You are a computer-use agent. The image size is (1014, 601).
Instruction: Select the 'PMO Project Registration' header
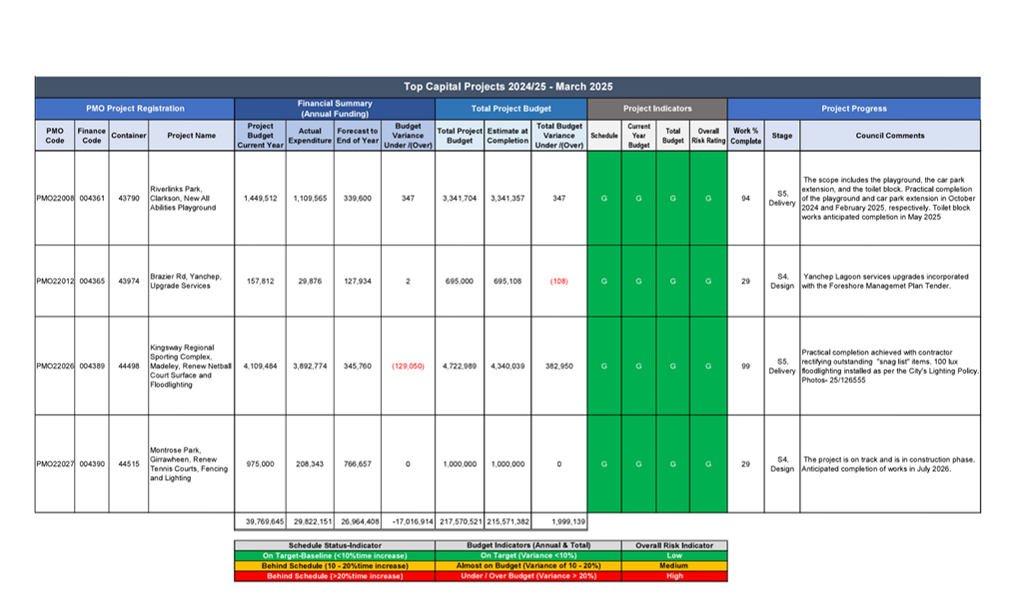click(x=135, y=109)
